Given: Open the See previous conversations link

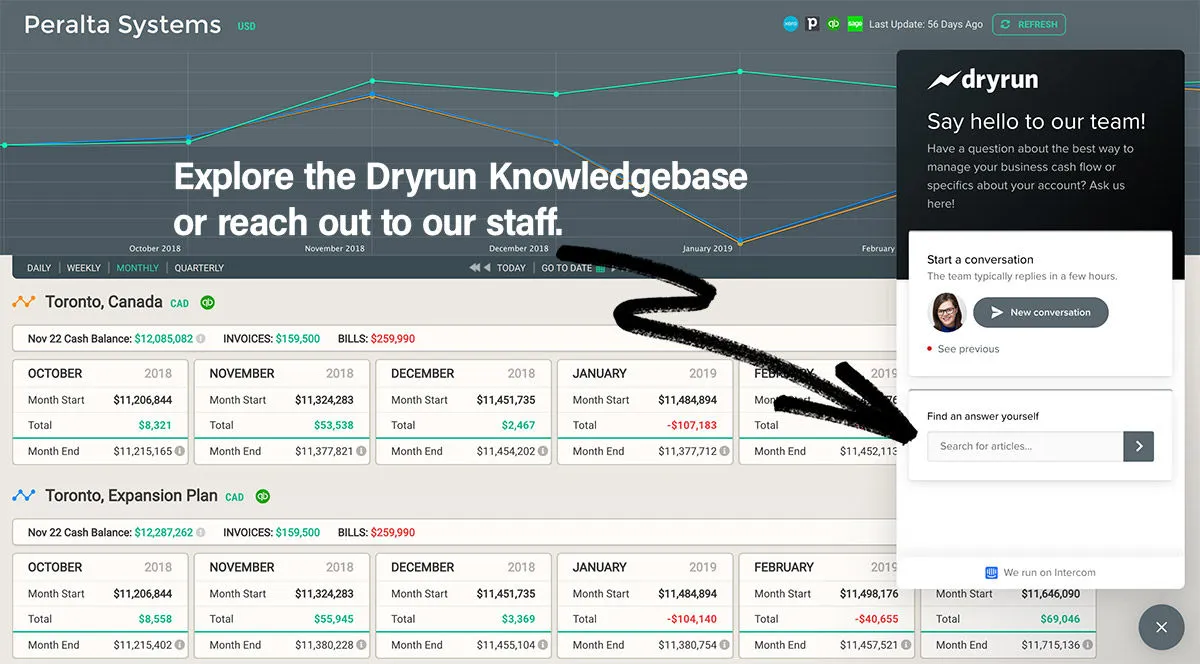Looking at the screenshot, I should tap(968, 349).
